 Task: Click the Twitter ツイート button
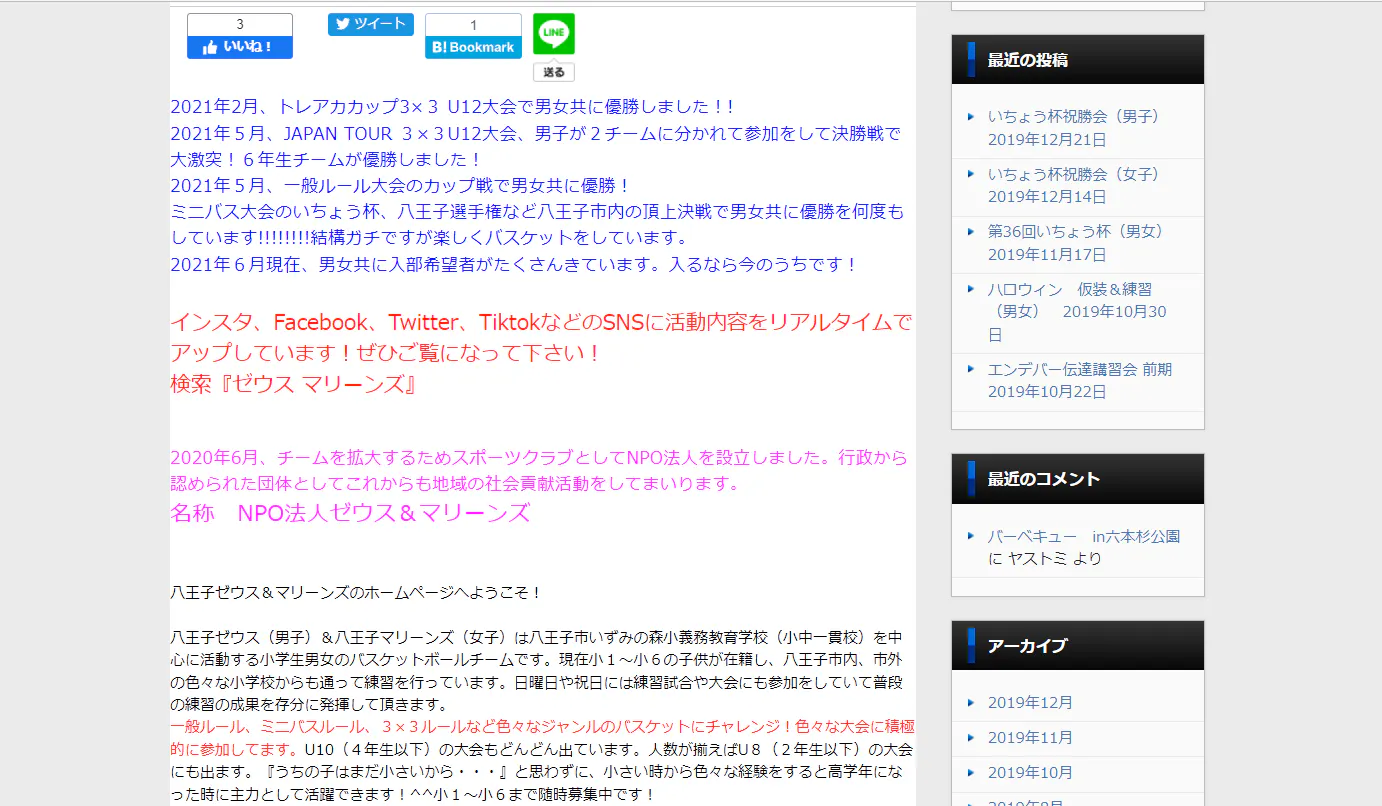coord(370,25)
